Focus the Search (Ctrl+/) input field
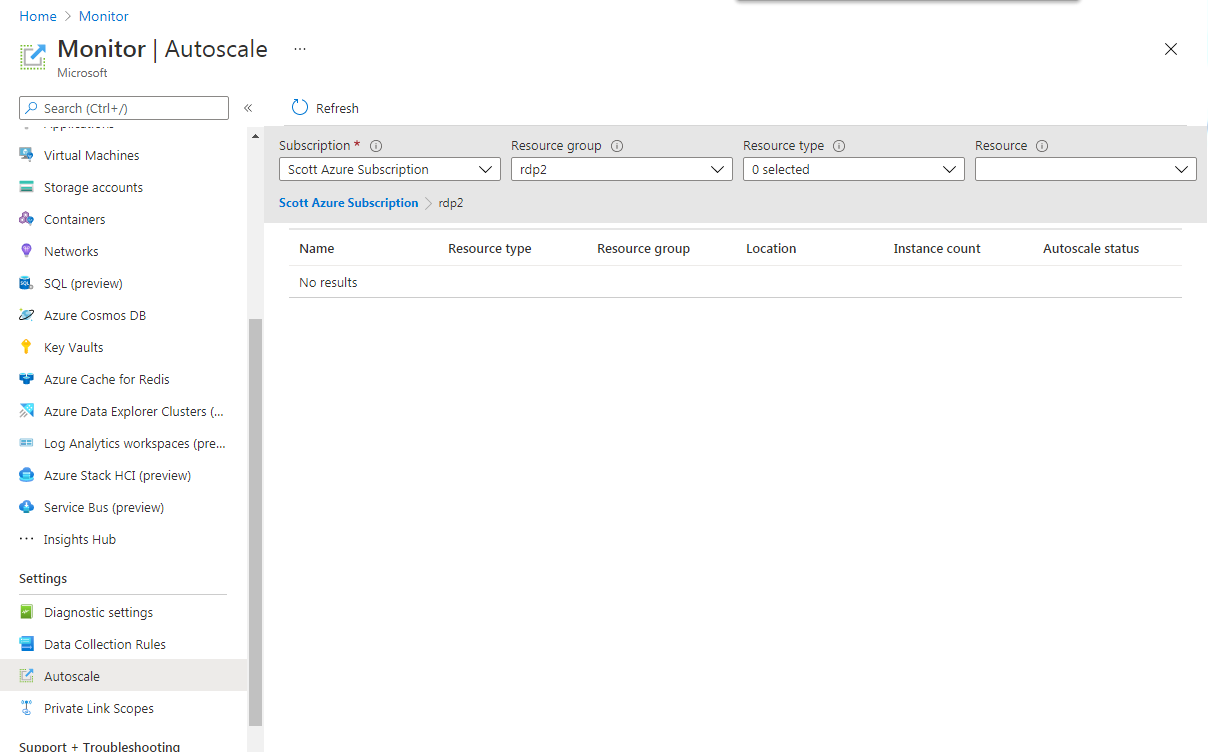The image size is (1208, 752). (x=124, y=108)
